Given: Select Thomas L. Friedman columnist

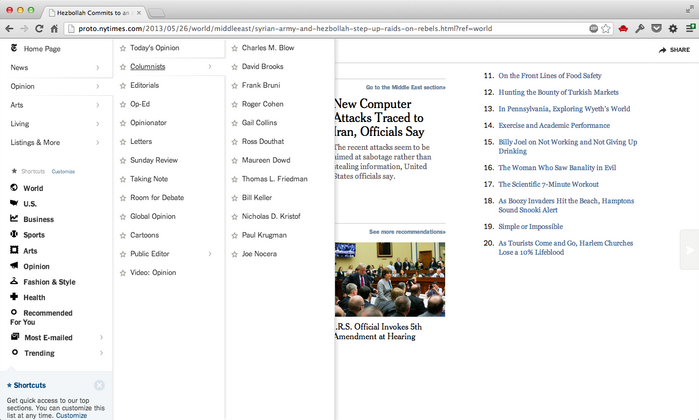Looking at the screenshot, I should [275, 179].
